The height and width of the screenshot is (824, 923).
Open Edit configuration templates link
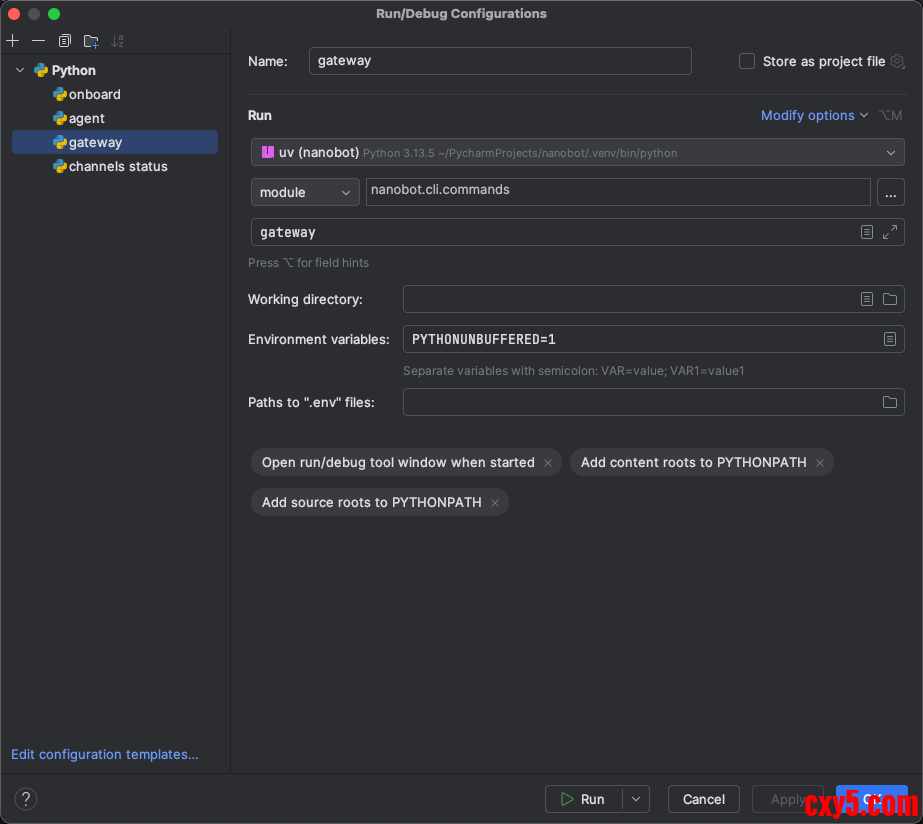pos(105,754)
